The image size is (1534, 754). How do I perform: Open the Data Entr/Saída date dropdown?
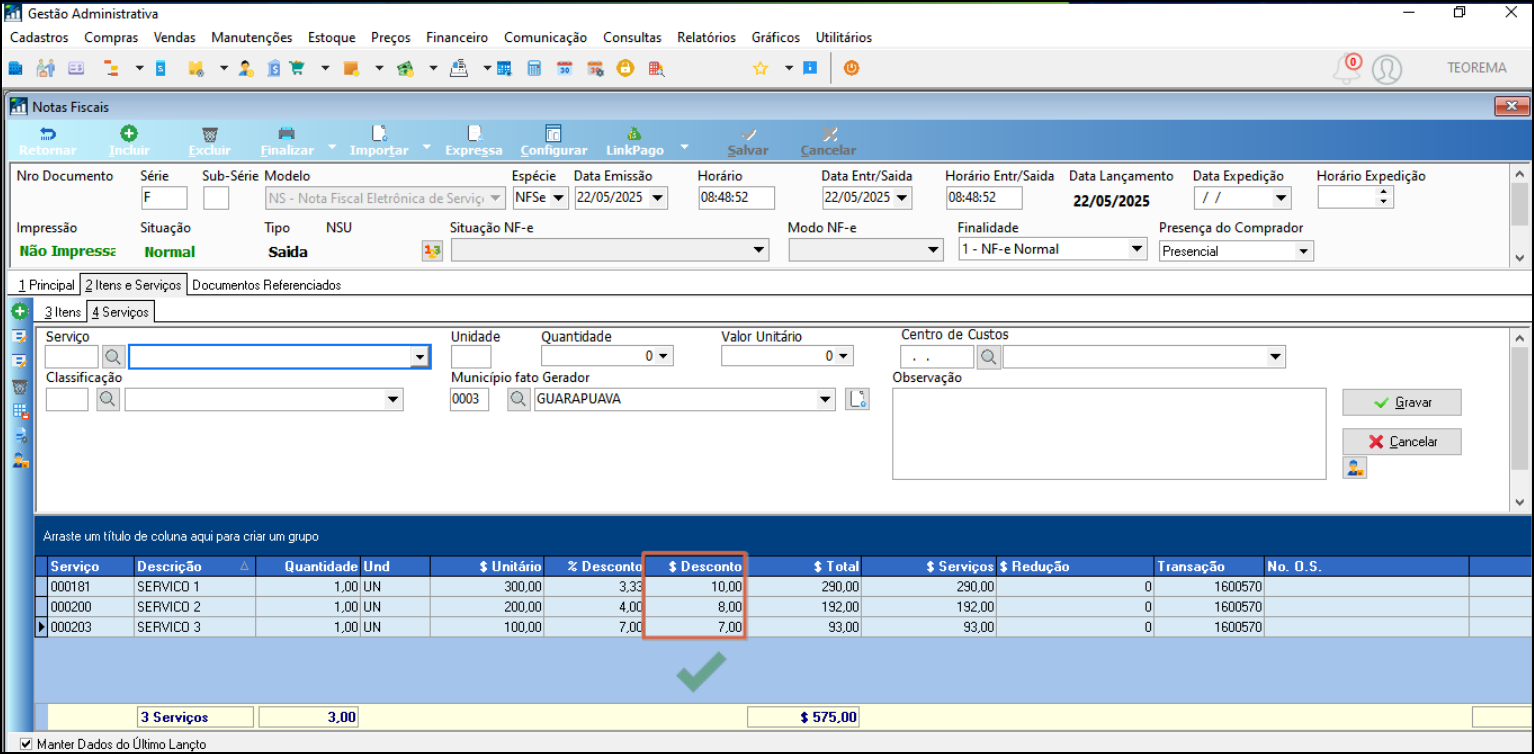(903, 198)
